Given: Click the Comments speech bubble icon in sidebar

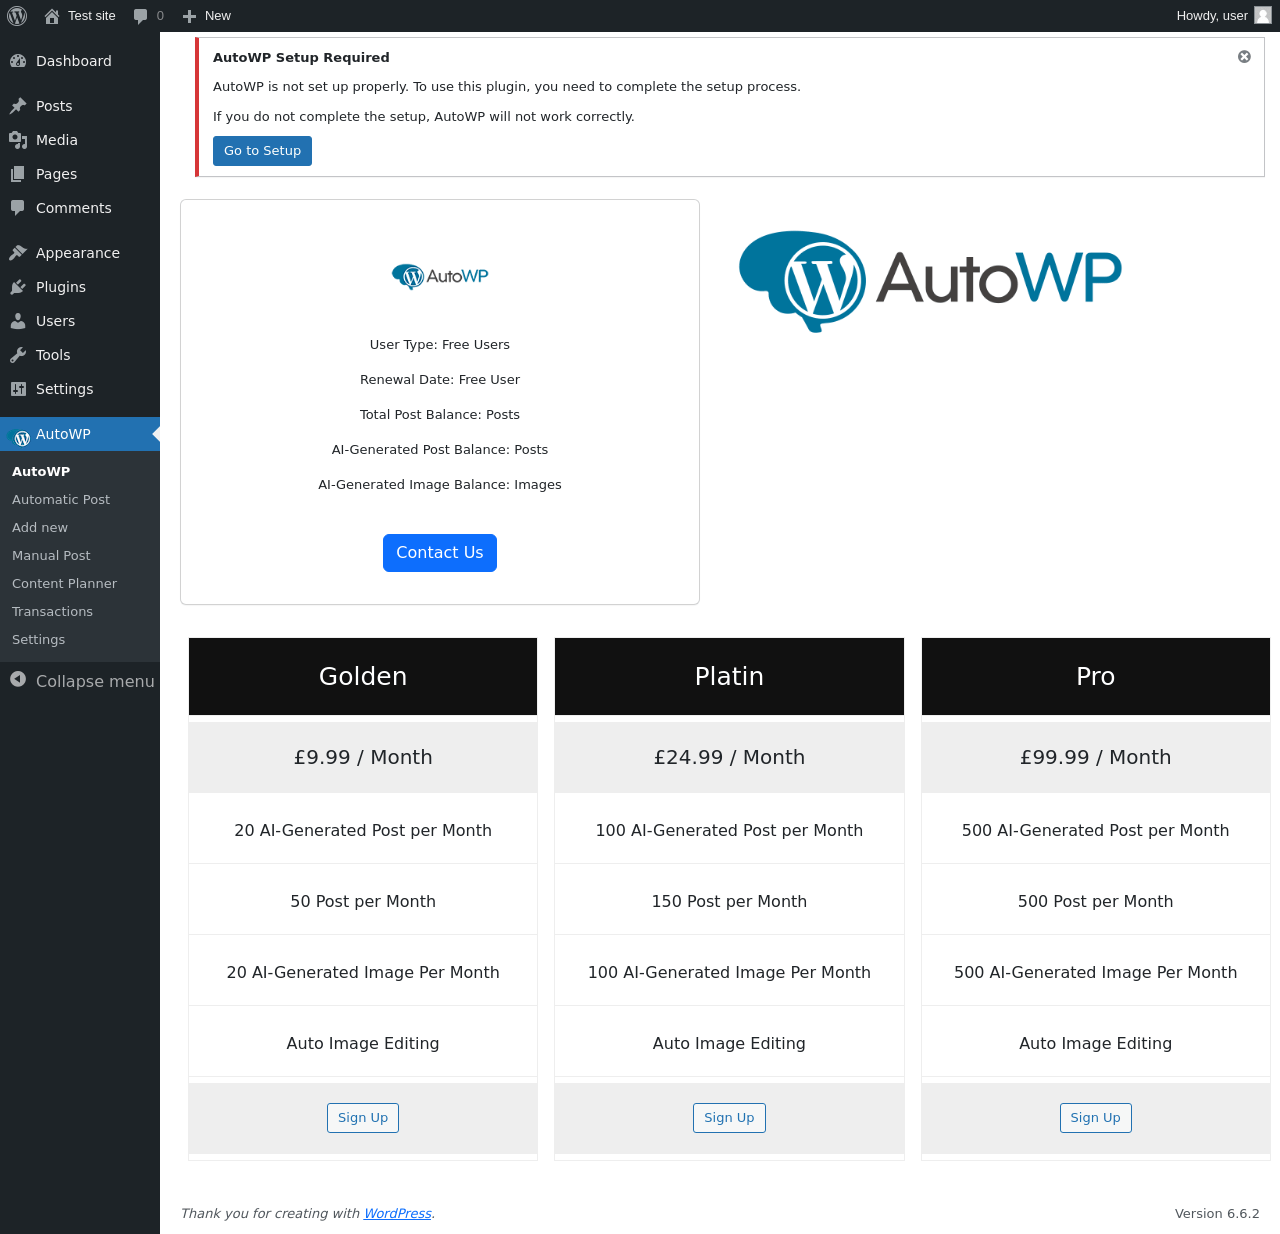Looking at the screenshot, I should click(x=18, y=208).
